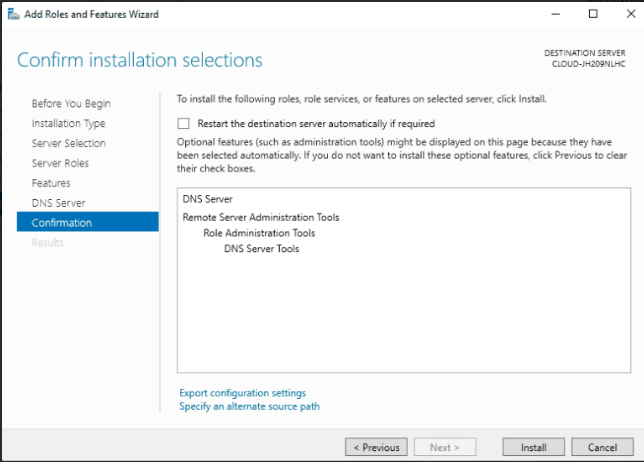Enable automatic restart of destination server checkbox
The height and width of the screenshot is (462, 644).
pos(183,124)
